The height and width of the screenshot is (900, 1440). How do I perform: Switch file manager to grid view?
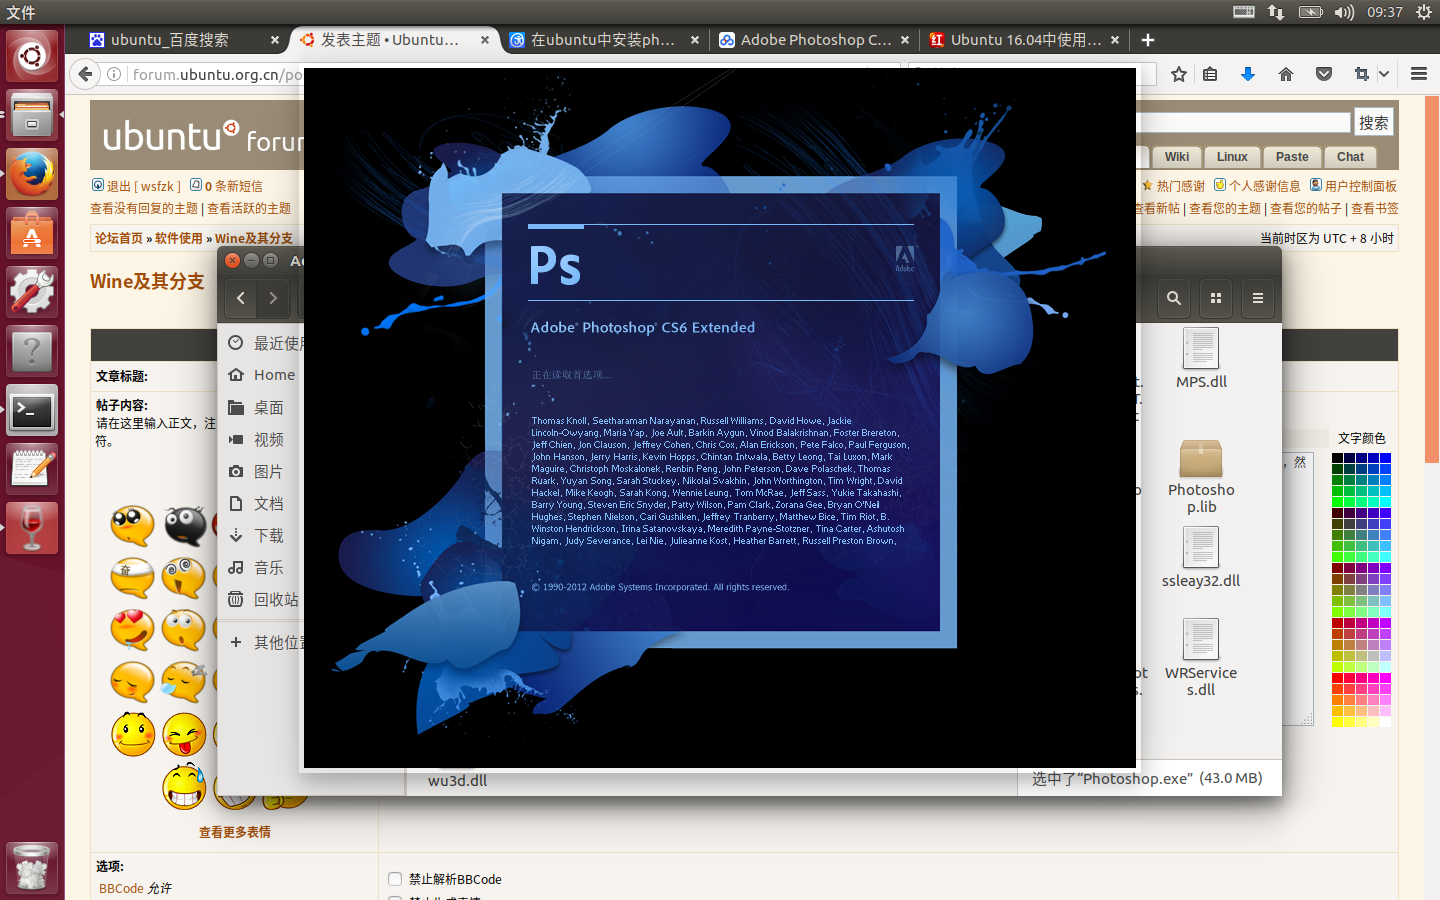tap(1216, 298)
